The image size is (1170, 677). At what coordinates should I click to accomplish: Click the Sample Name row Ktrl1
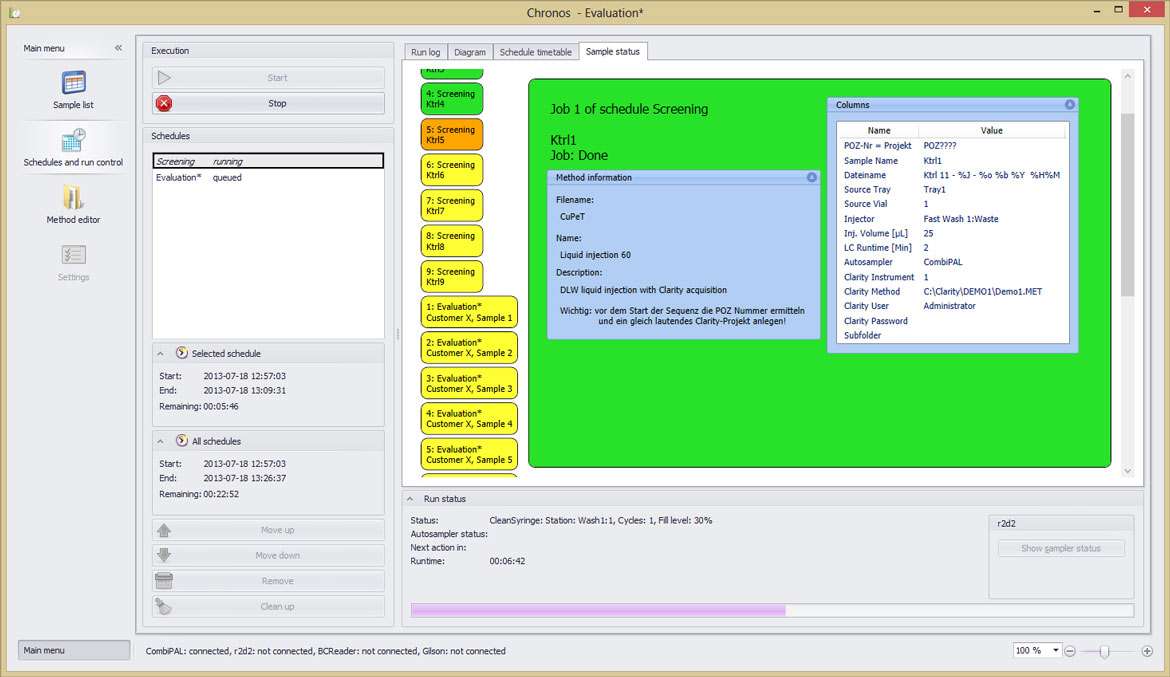coord(952,160)
